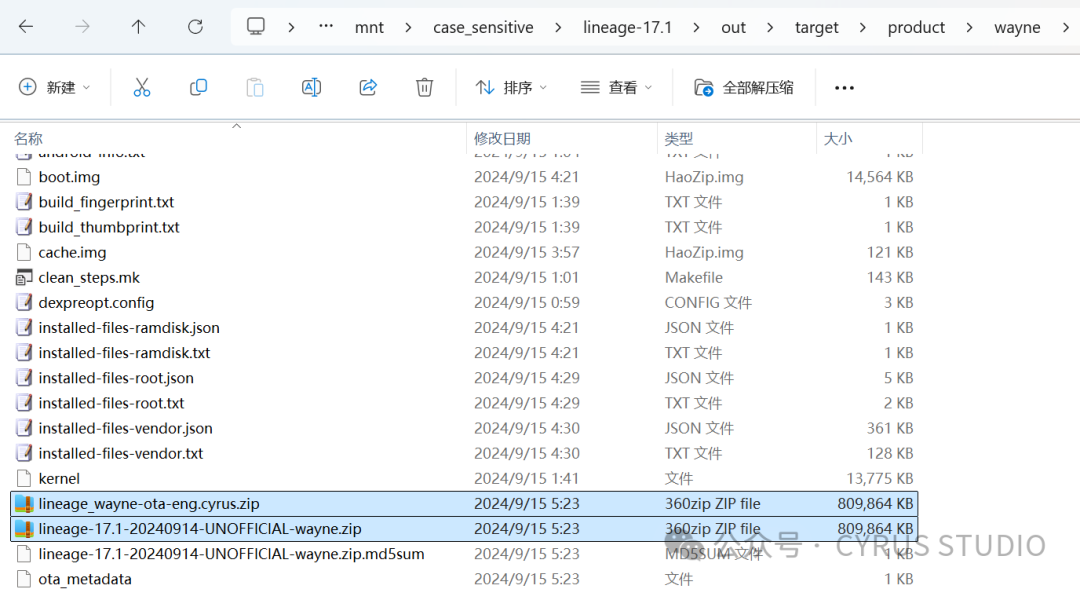The height and width of the screenshot is (589, 1080).
Task: Select the ota_metadata file
Action: (85, 579)
